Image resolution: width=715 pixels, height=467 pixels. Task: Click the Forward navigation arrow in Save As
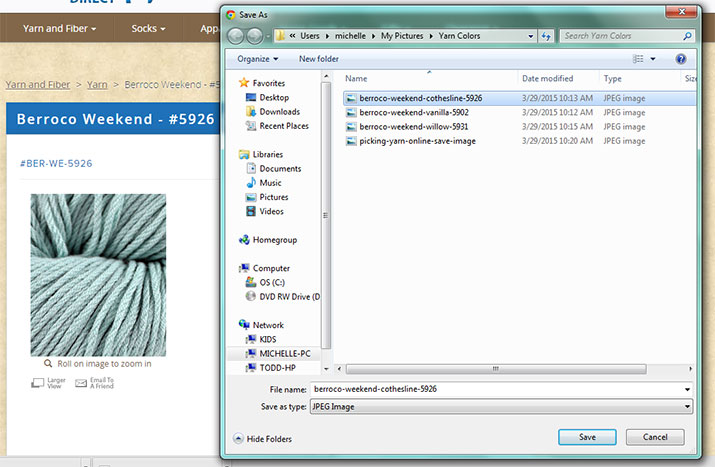(254, 36)
